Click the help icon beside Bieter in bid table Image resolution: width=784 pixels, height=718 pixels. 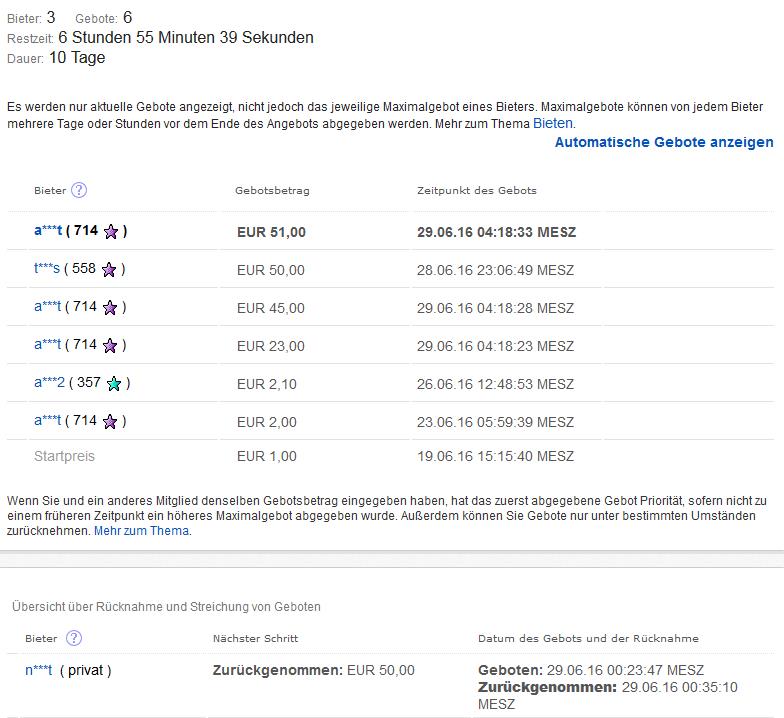(79, 190)
